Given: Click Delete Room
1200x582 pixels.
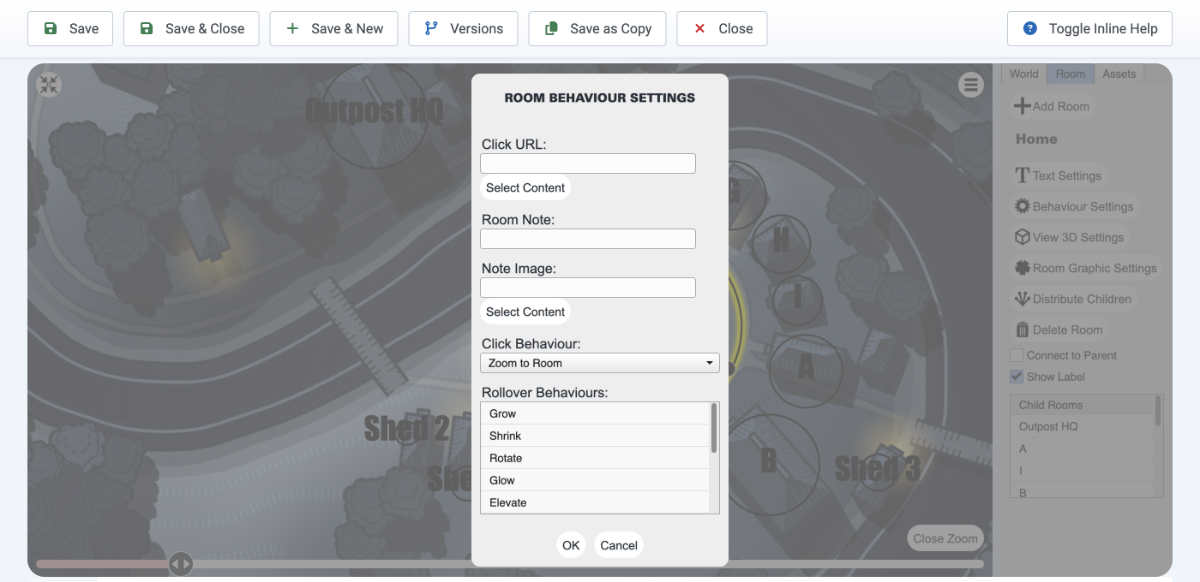Looking at the screenshot, I should [1059, 330].
